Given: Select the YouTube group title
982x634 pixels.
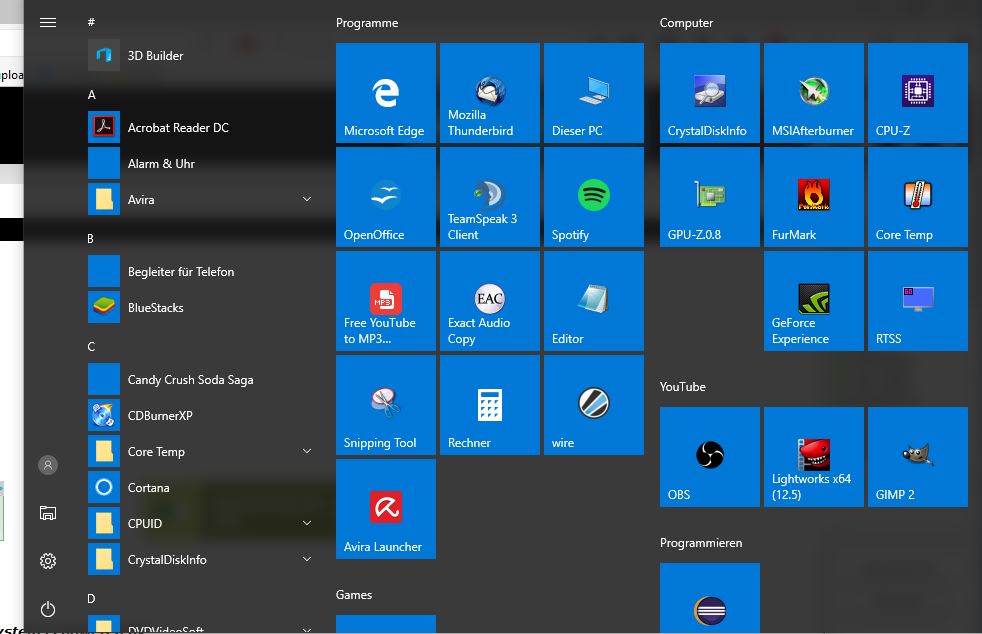Looking at the screenshot, I should [683, 387].
